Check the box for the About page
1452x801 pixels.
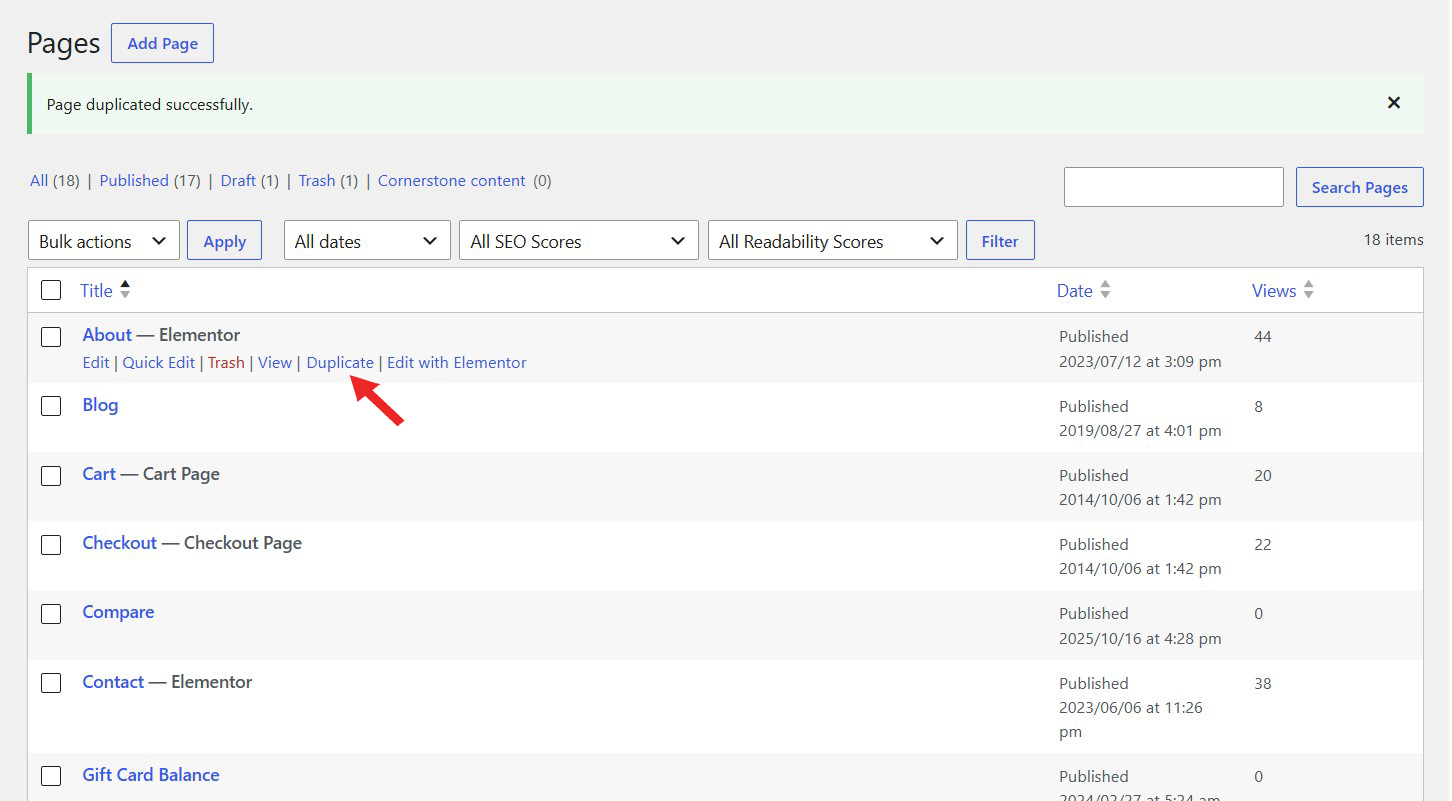(51, 337)
